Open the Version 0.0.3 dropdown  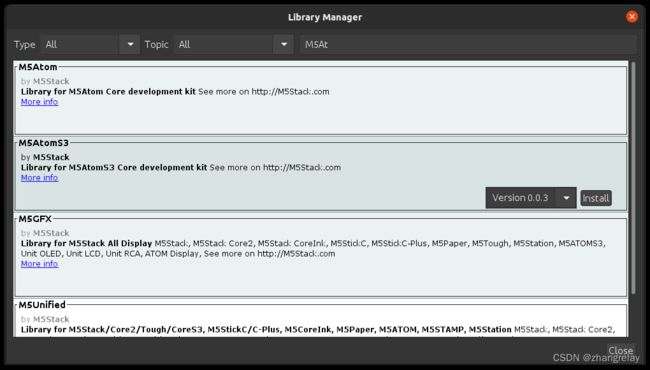click(531, 198)
